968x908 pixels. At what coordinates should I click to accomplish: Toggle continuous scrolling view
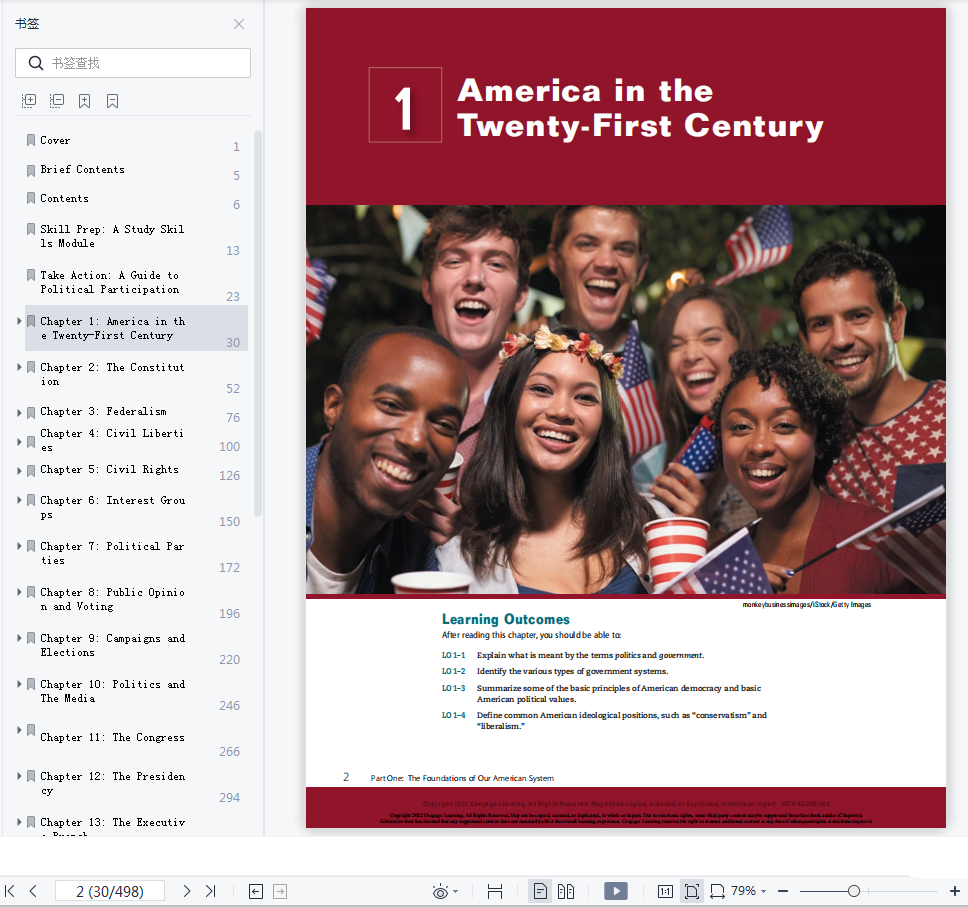[494, 891]
